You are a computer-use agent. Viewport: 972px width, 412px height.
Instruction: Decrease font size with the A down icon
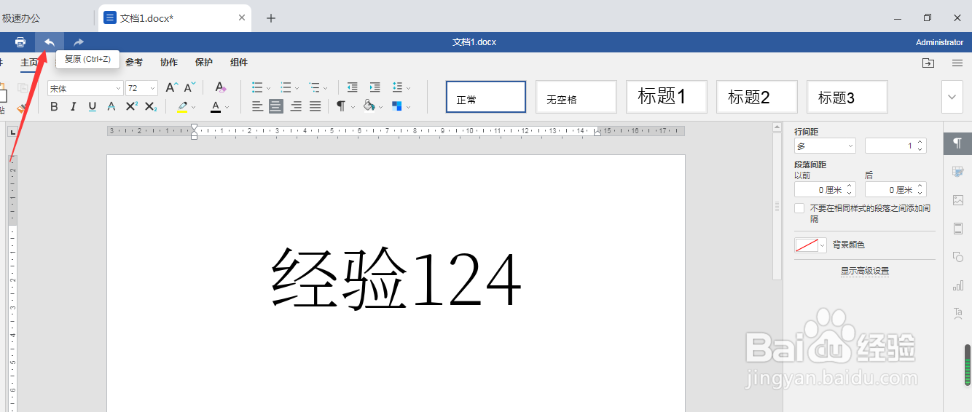coord(190,87)
